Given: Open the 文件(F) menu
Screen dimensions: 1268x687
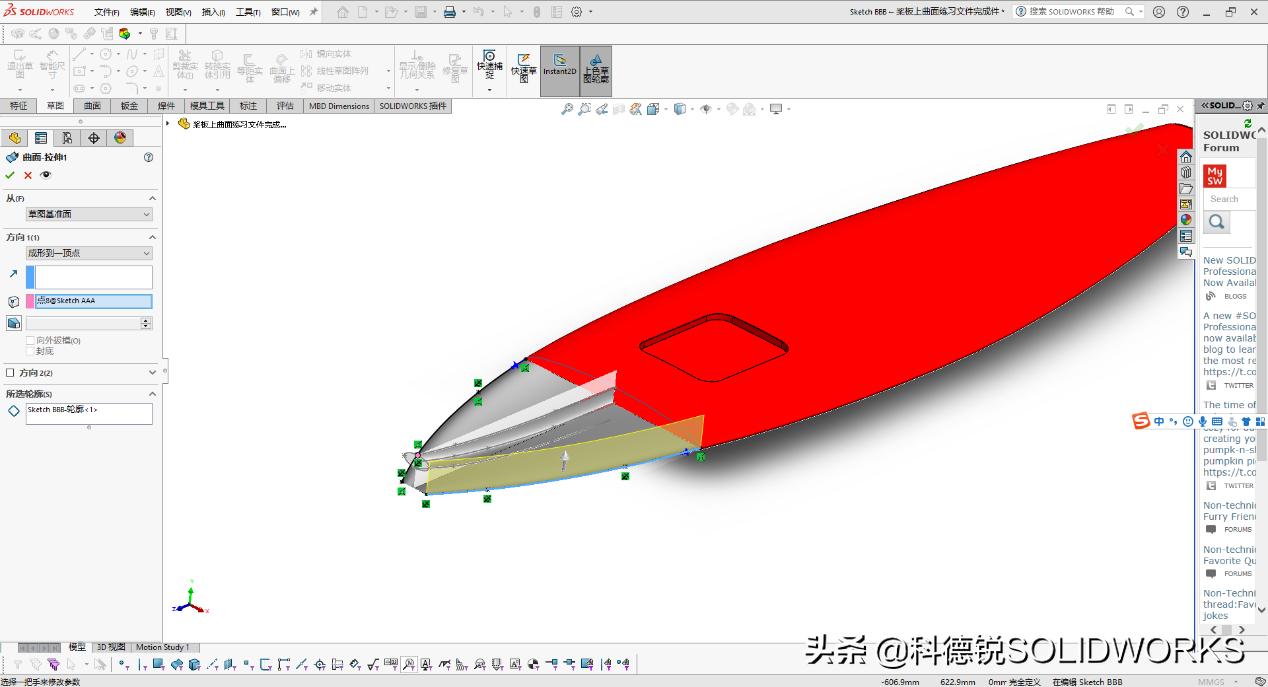Looking at the screenshot, I should [x=106, y=12].
